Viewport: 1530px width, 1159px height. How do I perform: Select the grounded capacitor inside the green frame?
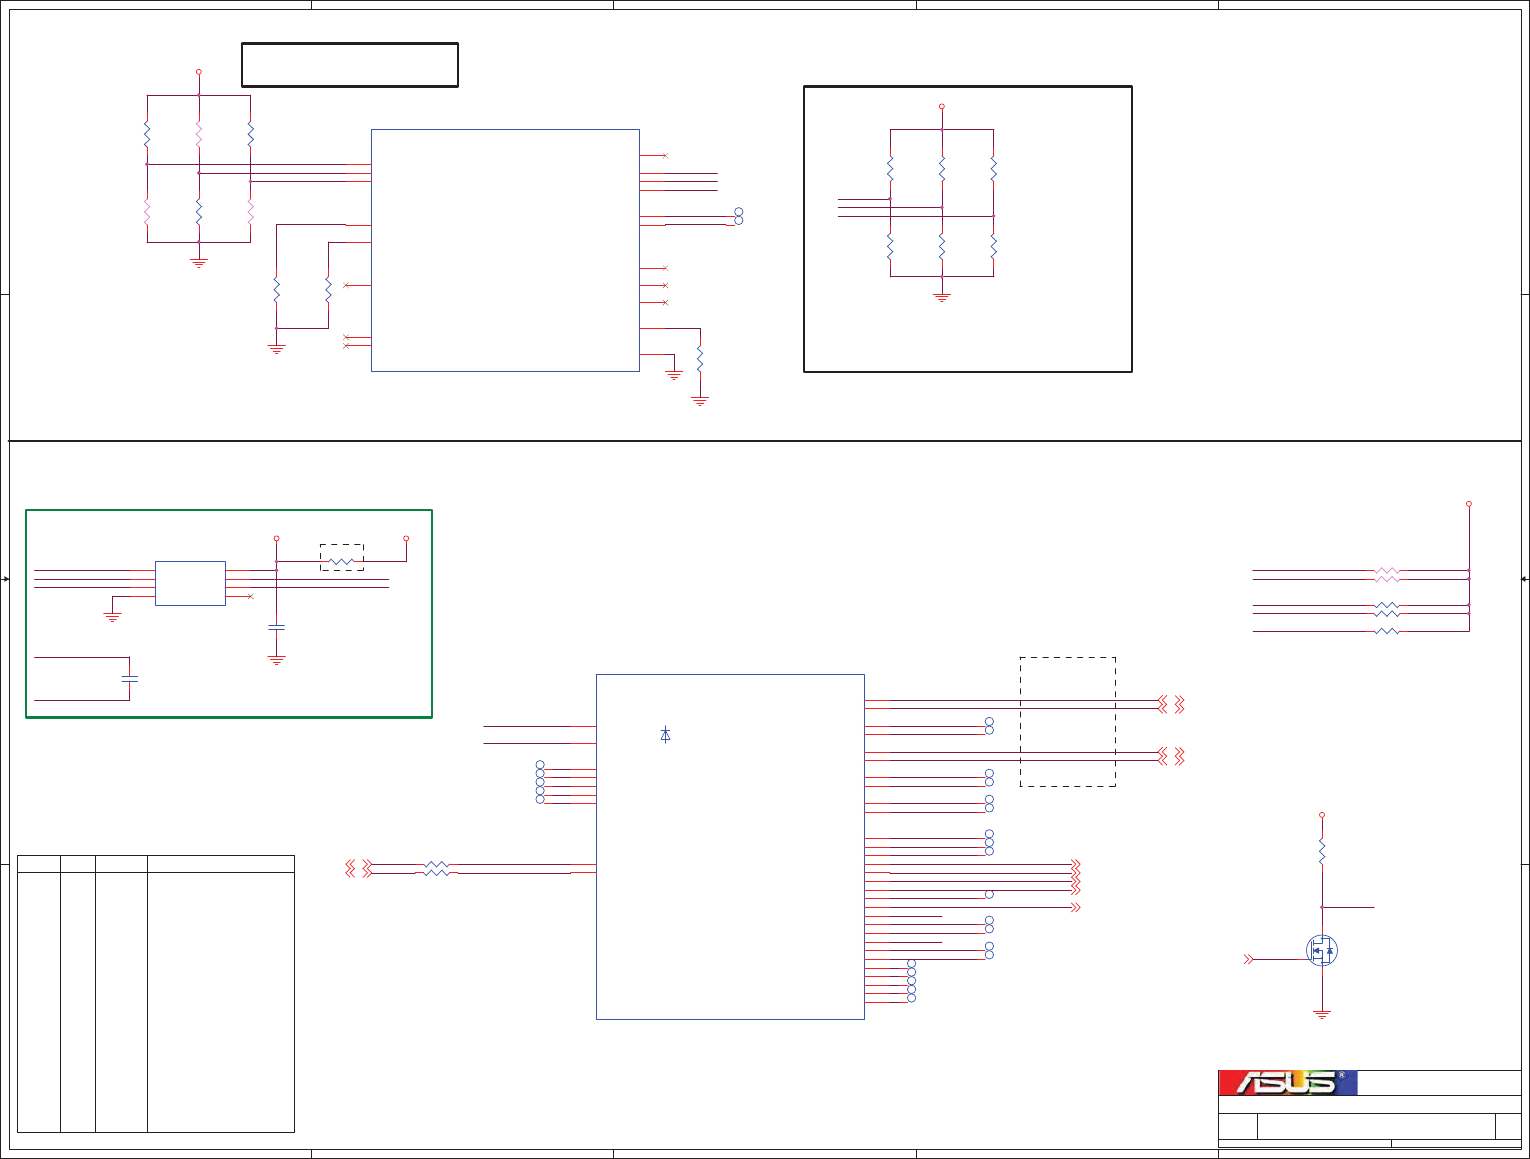tap(277, 627)
